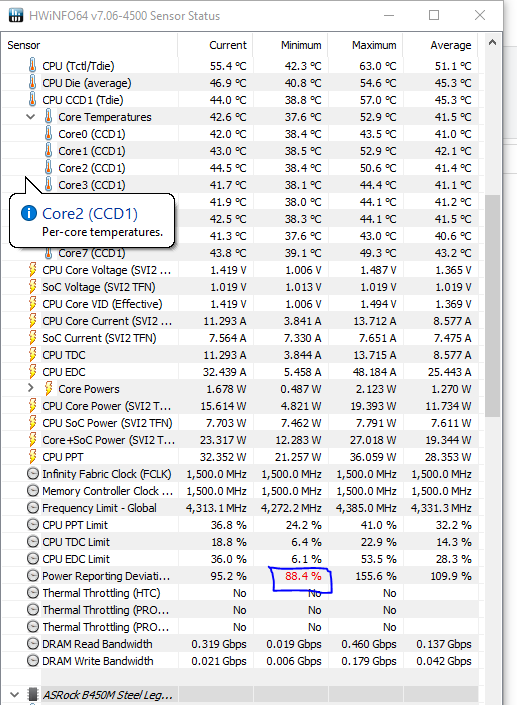
Task: Click the ASRock B450M motherboard chip icon
Action: pyautogui.click(x=32, y=695)
